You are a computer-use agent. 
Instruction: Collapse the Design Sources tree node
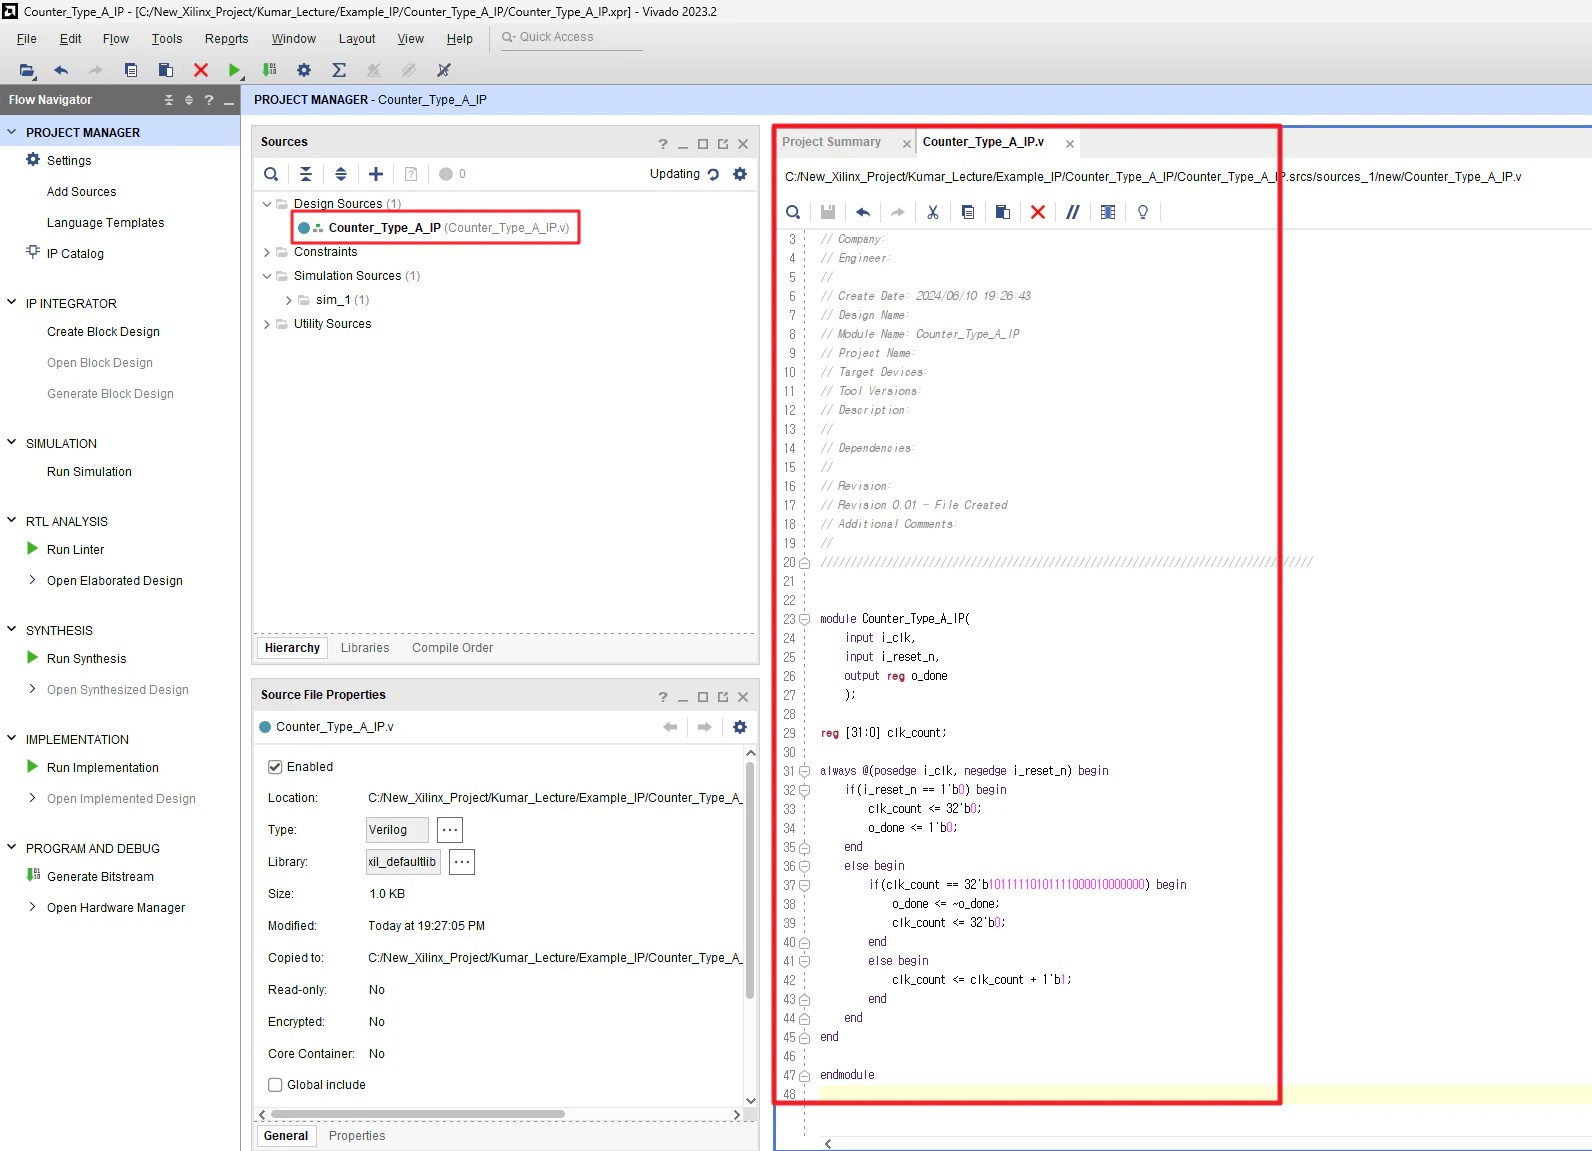click(x=267, y=204)
